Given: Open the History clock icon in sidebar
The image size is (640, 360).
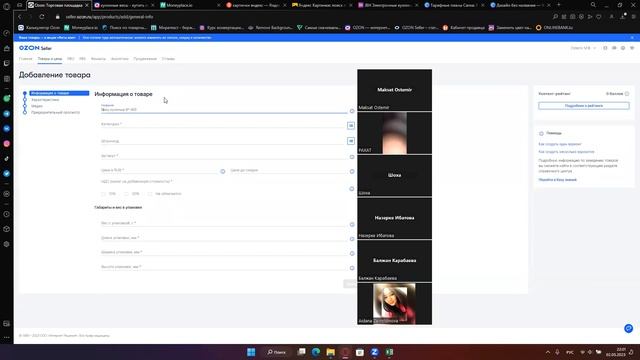Looking at the screenshot, I should coord(7,214).
